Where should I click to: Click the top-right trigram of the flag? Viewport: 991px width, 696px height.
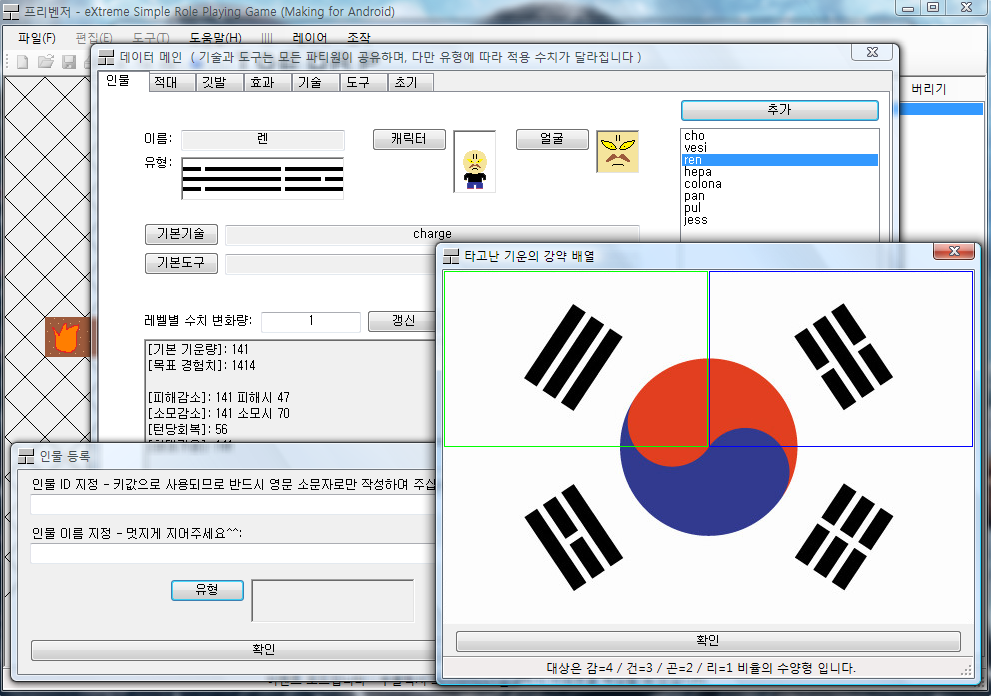843,357
